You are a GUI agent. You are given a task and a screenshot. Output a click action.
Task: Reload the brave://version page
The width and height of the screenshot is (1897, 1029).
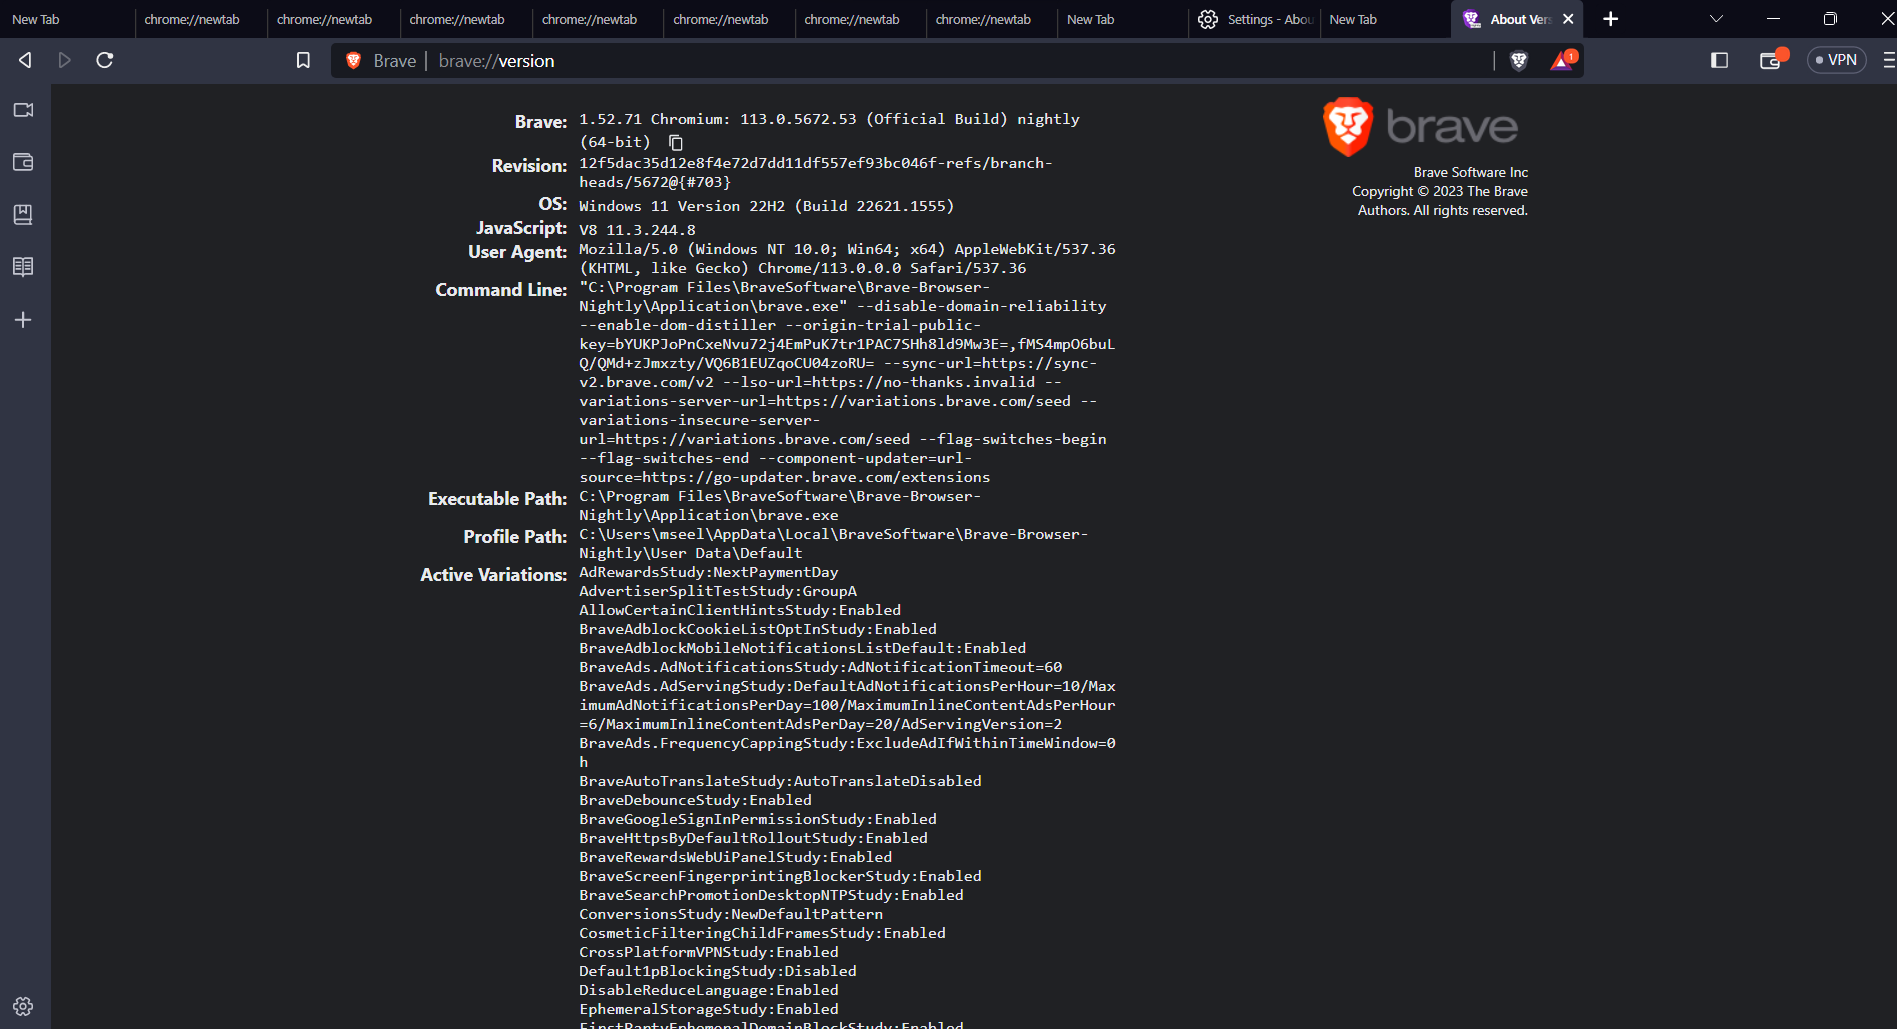click(x=104, y=60)
